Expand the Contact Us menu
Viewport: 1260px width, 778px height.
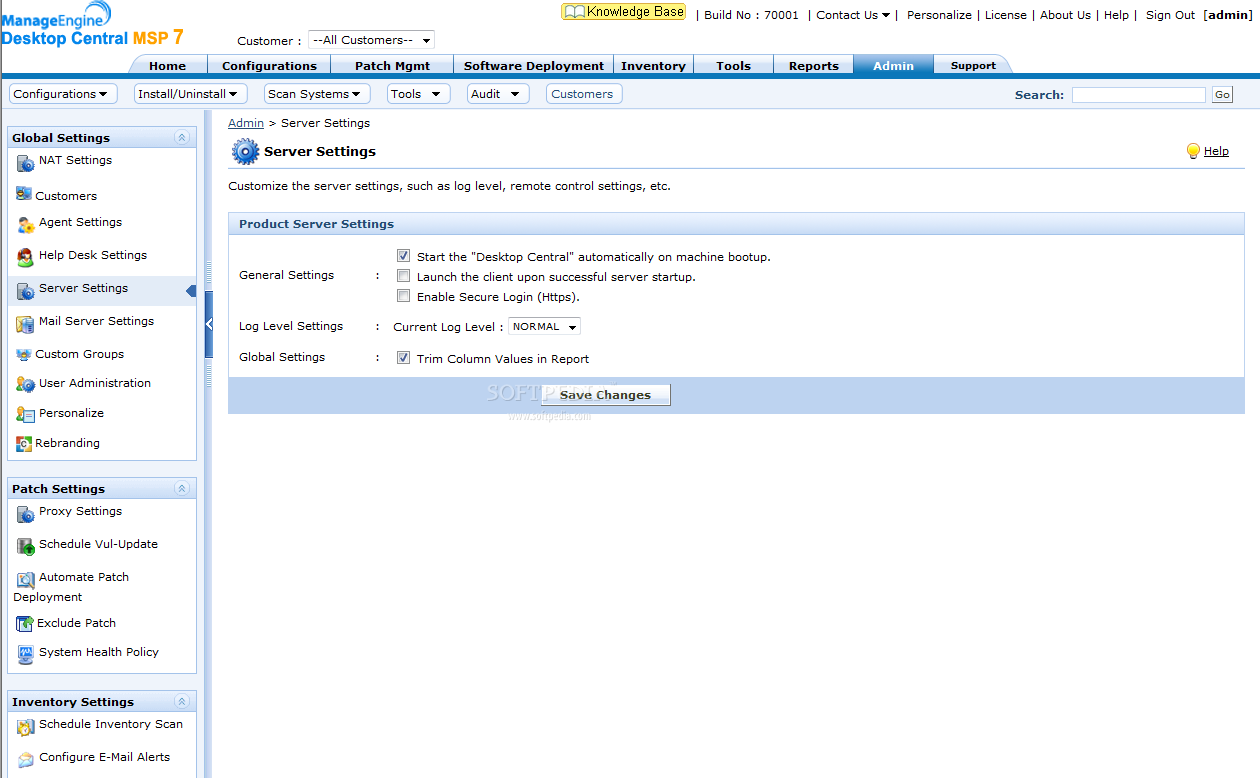tap(853, 15)
